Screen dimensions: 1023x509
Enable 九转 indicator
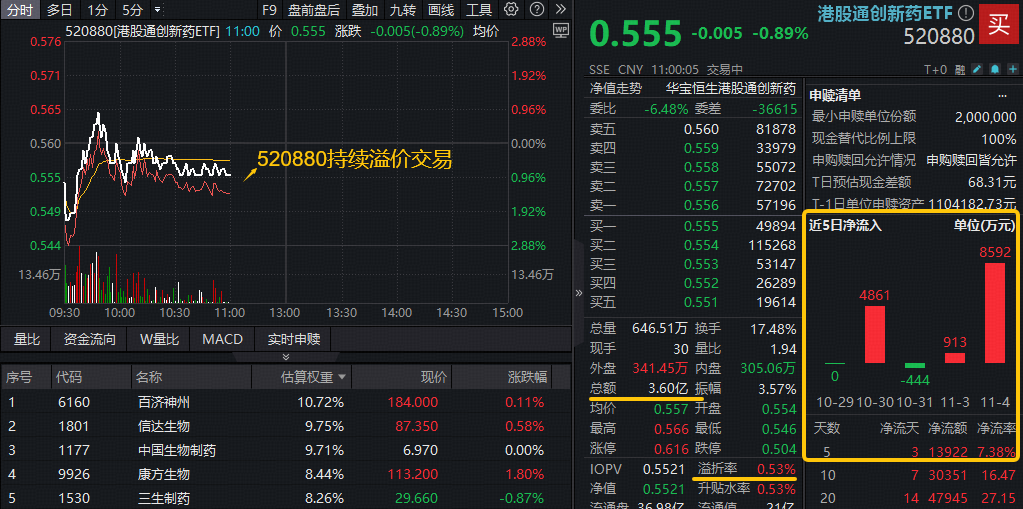click(403, 10)
